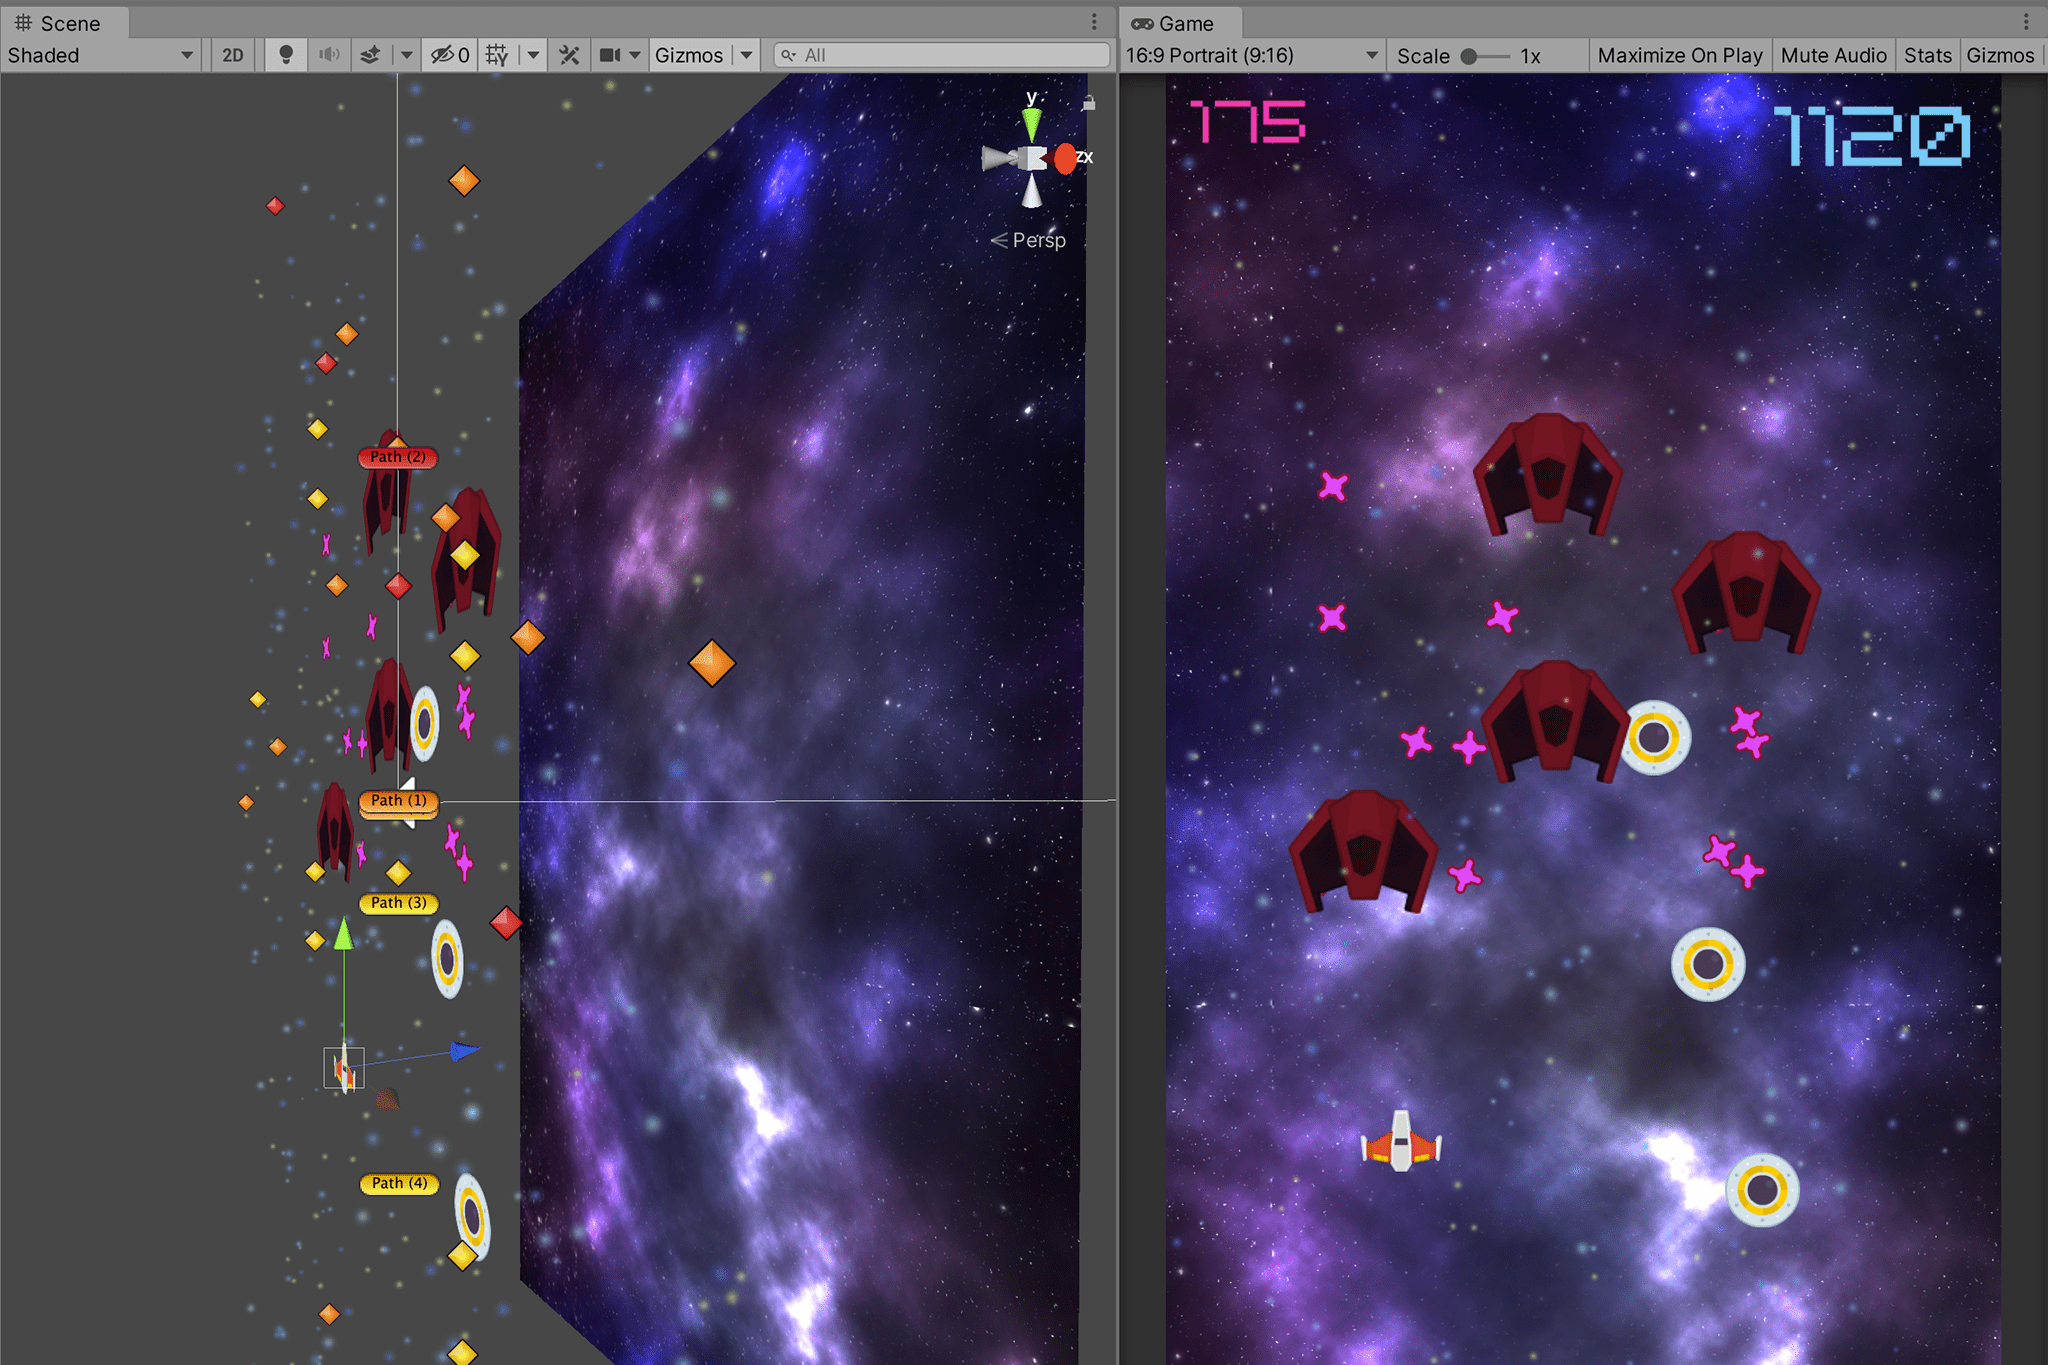Click the player spaceship in the Game view
Viewport: 2048px width, 1365px height.
click(x=1401, y=1143)
